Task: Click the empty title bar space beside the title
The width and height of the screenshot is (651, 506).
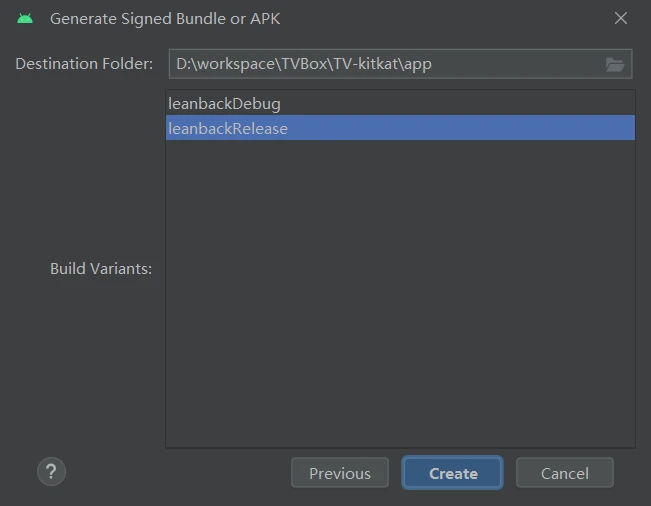Action: [450, 19]
